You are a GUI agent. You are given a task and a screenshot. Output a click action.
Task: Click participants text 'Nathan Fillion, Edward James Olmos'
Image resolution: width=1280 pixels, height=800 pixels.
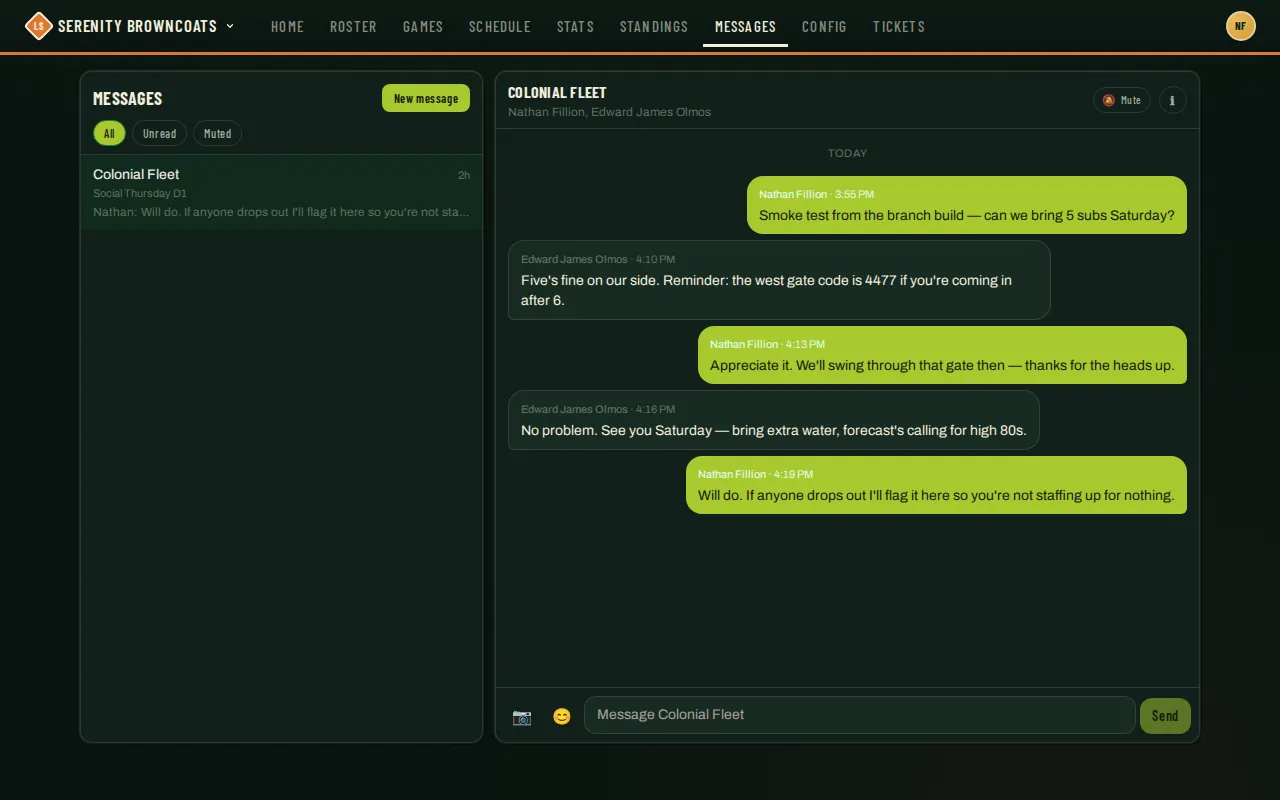pos(609,112)
